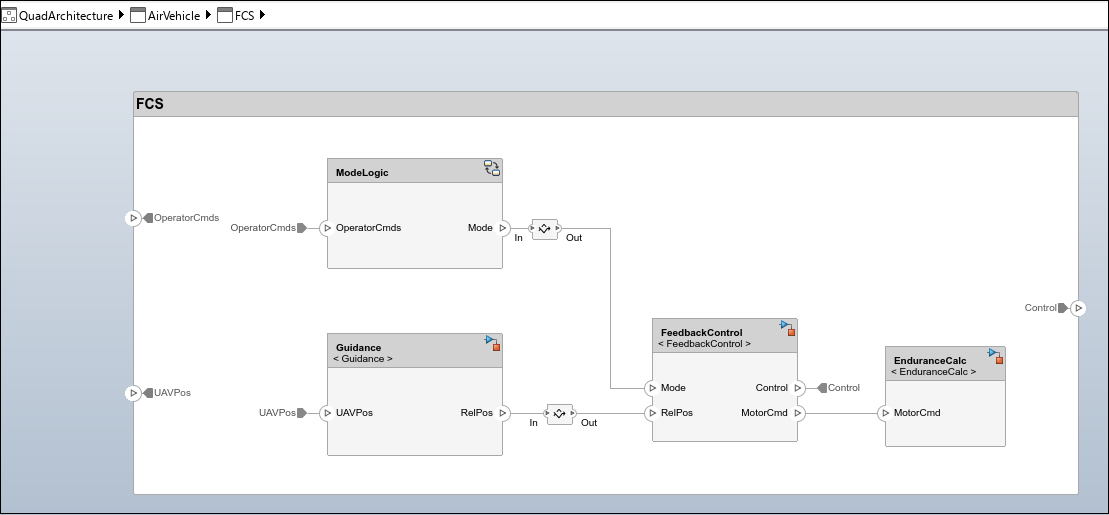This screenshot has height=515, width=1109.
Task: Select the Guidance component title
Action: coord(359,347)
